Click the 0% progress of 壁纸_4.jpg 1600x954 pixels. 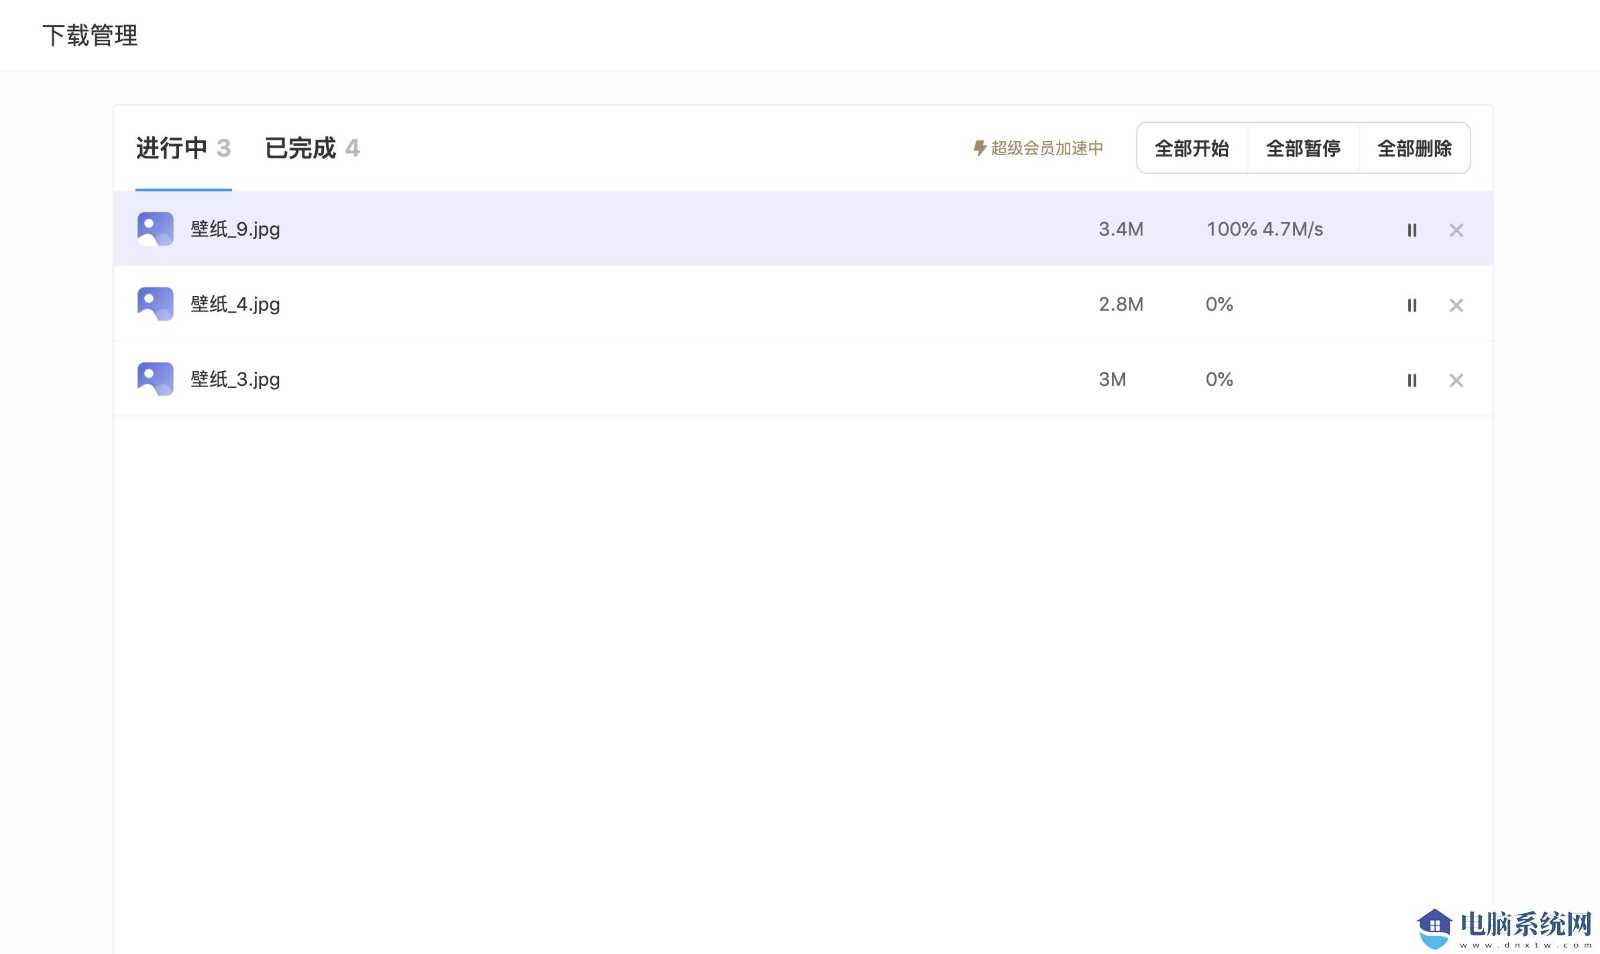point(1219,304)
